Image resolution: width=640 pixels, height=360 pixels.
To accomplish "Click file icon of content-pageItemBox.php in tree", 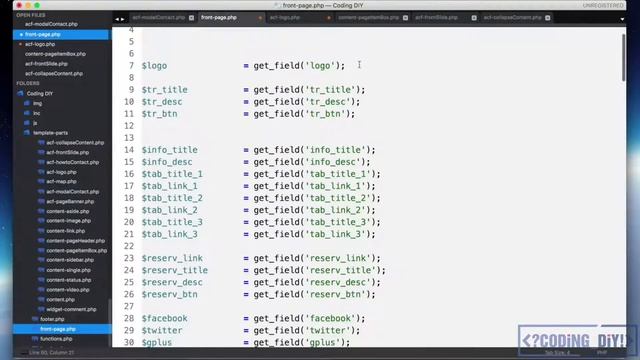I will click(x=41, y=250).
